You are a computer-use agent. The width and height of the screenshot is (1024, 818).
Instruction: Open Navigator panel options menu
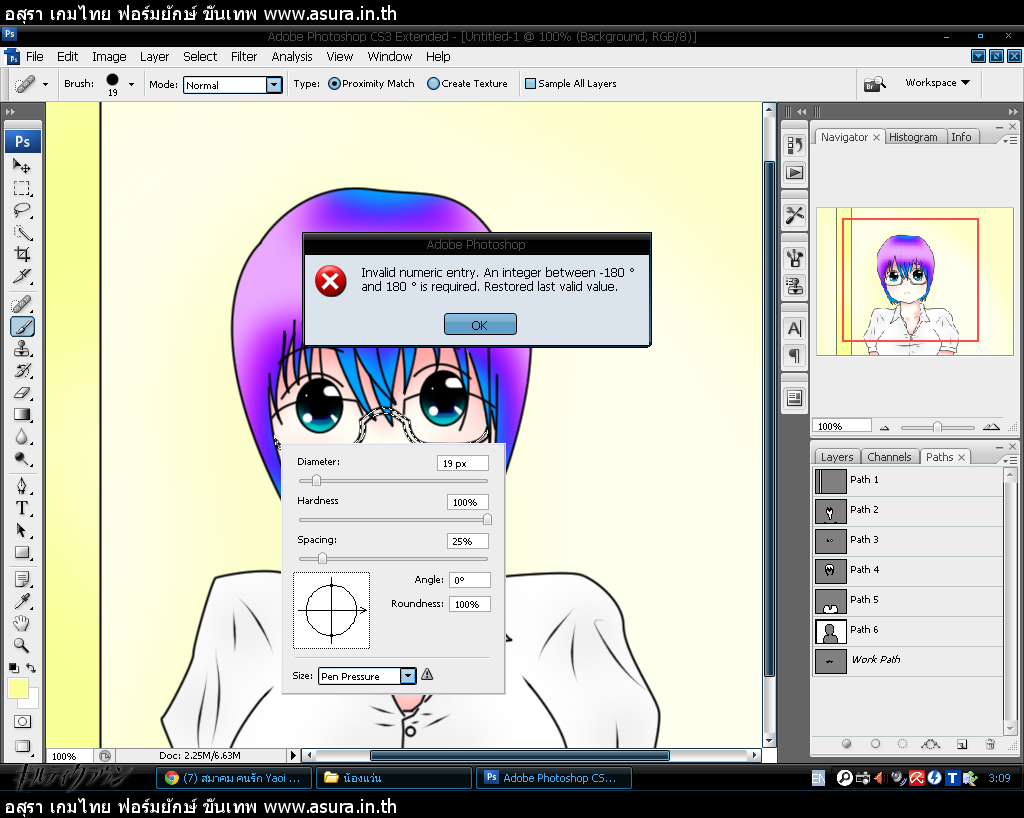pyautogui.click(x=1009, y=140)
